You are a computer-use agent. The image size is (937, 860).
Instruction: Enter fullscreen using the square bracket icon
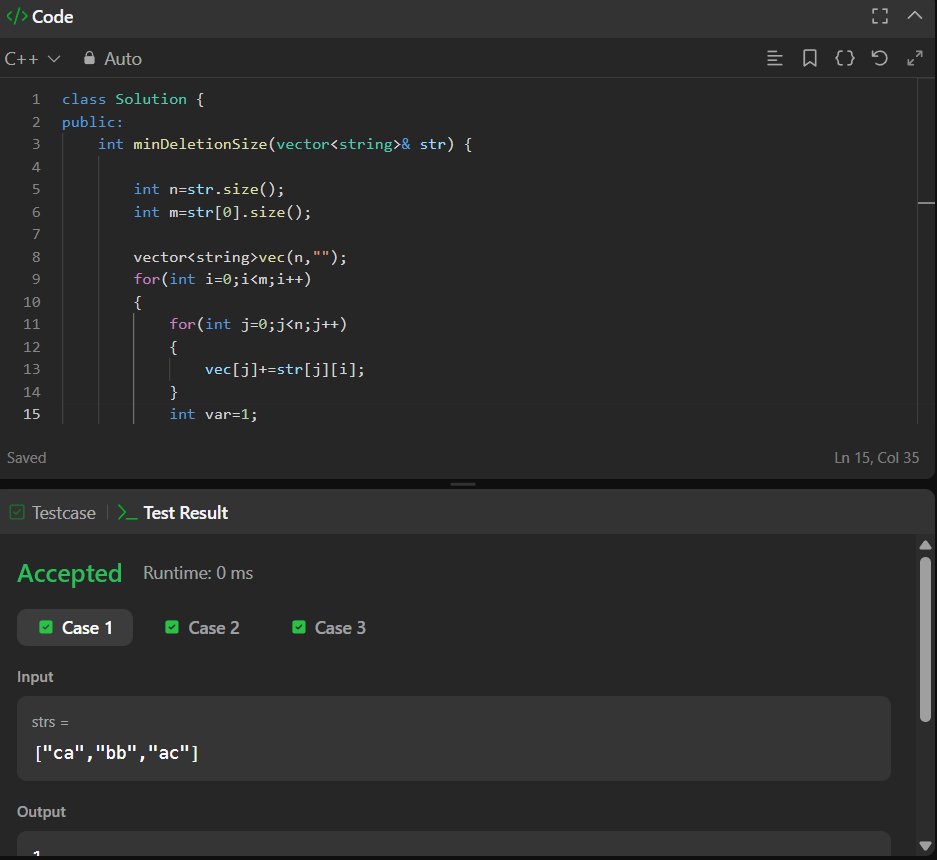pos(879,16)
